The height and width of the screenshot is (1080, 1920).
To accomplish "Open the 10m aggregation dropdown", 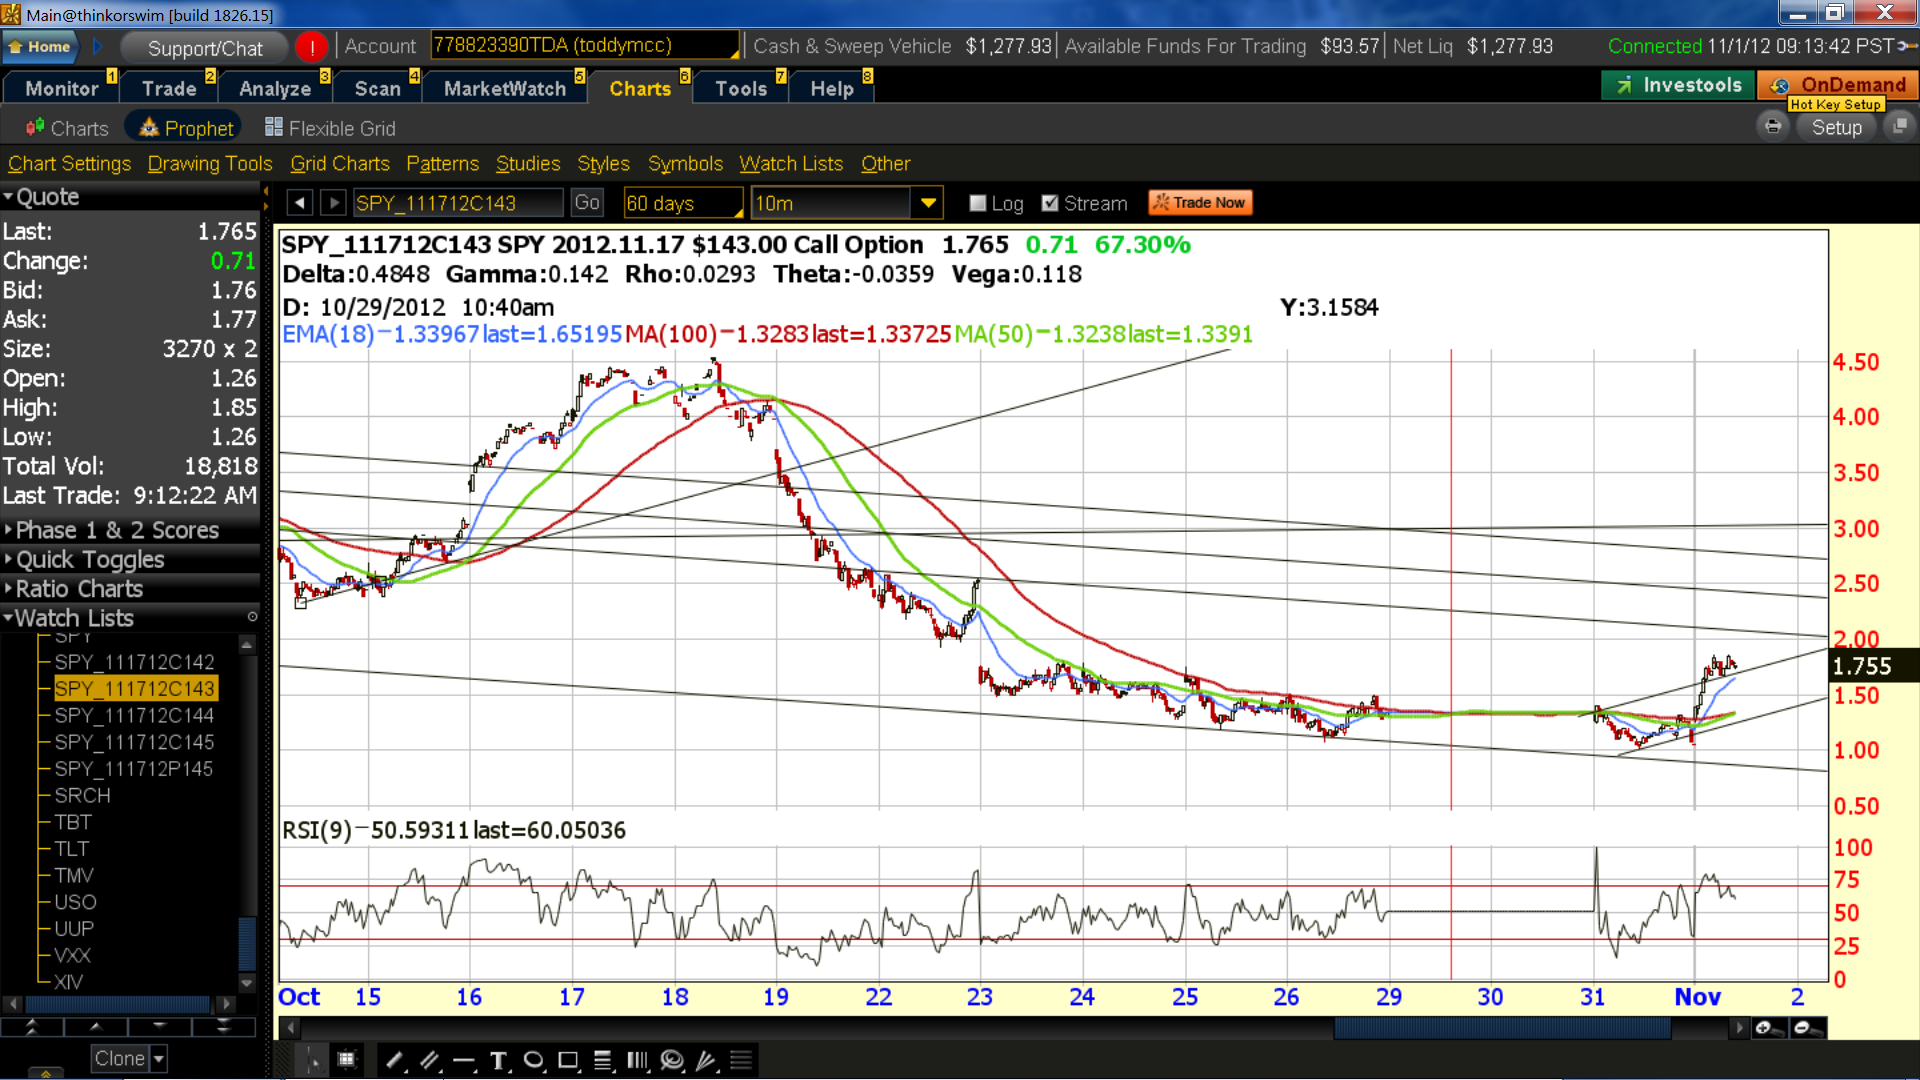I will coord(929,203).
